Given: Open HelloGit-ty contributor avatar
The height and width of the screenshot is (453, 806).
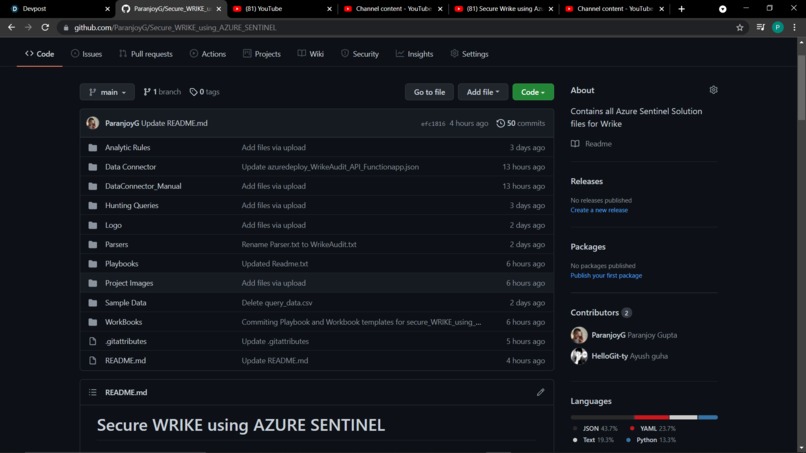Looking at the screenshot, I should (x=579, y=356).
